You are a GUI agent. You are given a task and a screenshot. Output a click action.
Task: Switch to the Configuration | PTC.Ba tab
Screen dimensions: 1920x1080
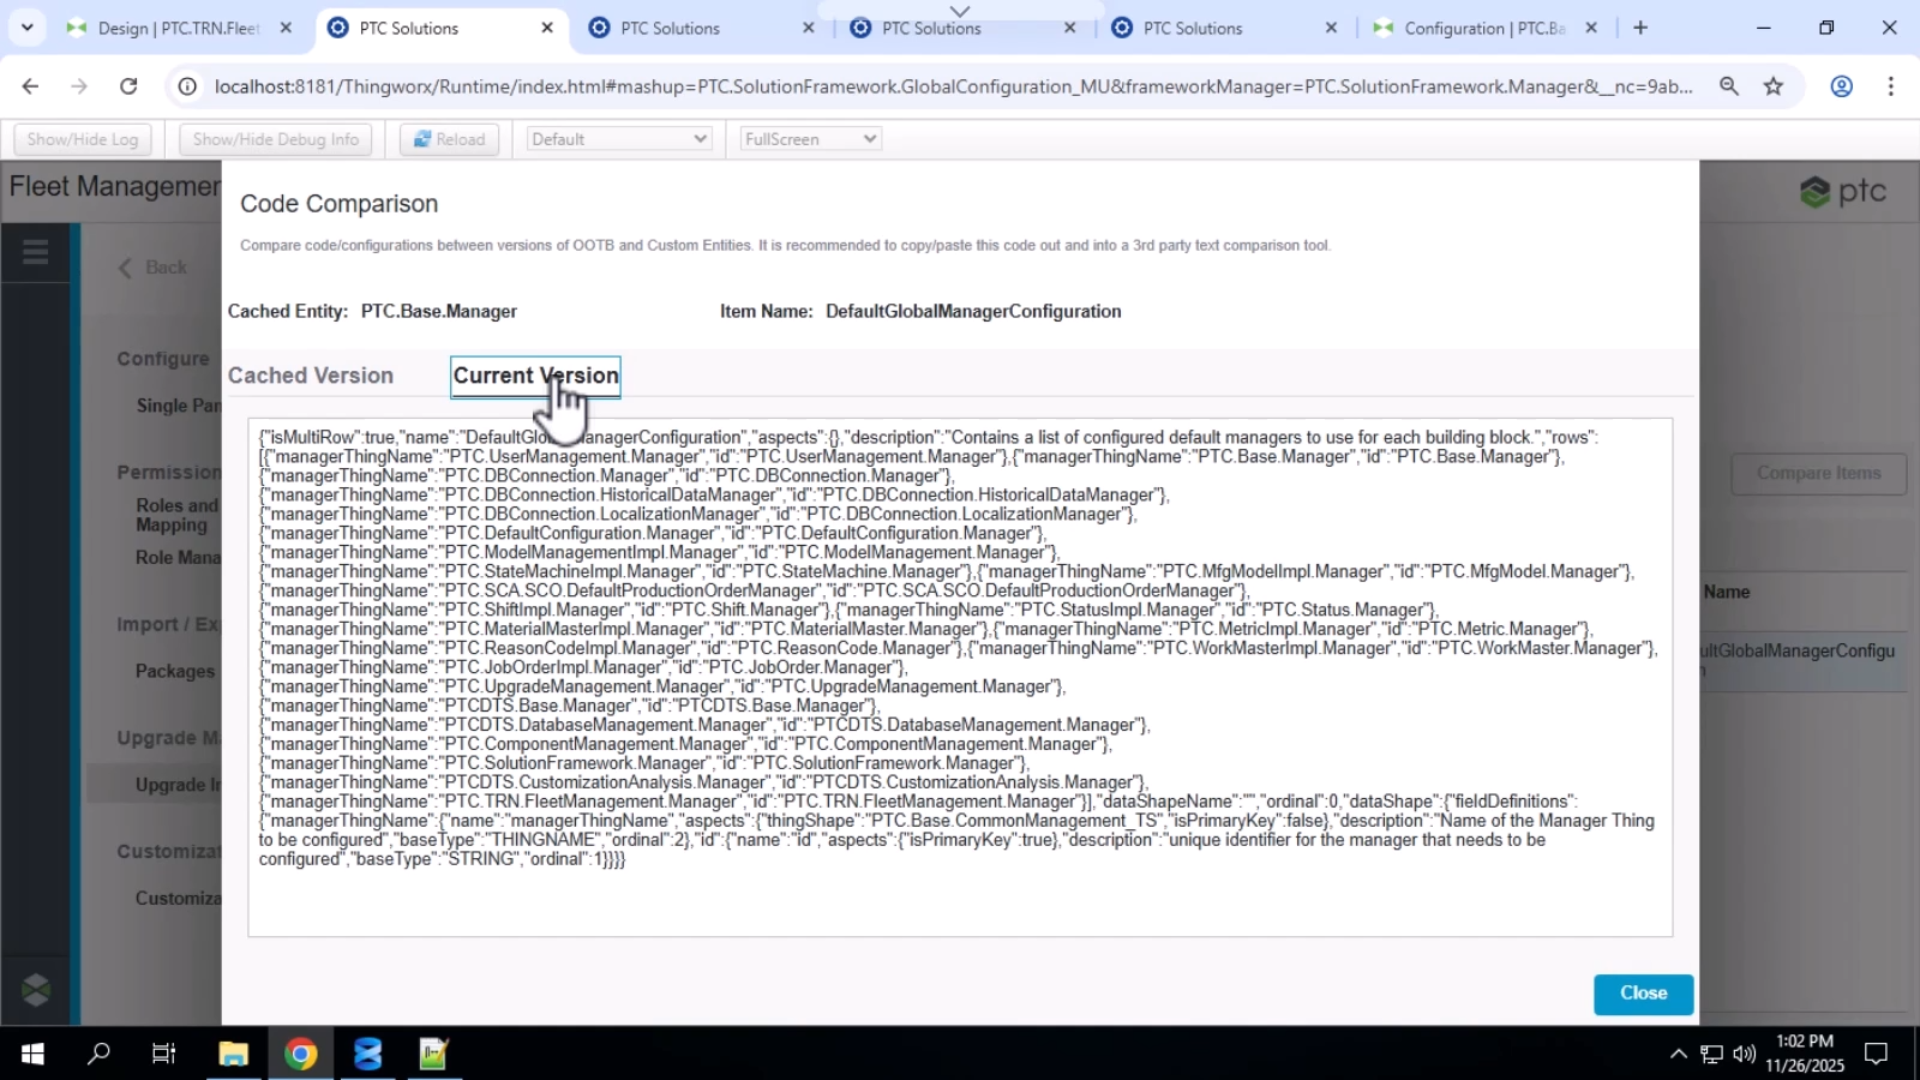(1484, 28)
